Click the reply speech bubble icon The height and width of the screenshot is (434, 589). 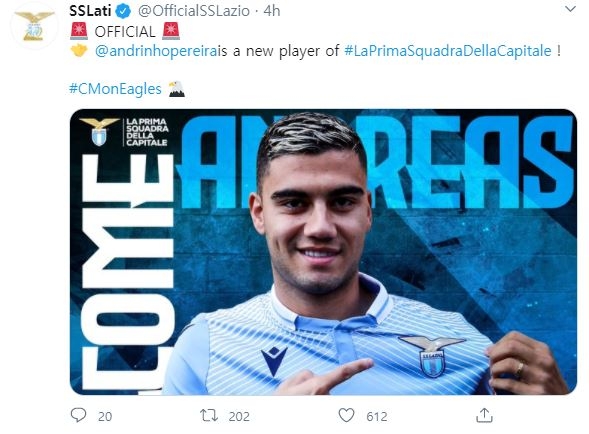coord(79,415)
